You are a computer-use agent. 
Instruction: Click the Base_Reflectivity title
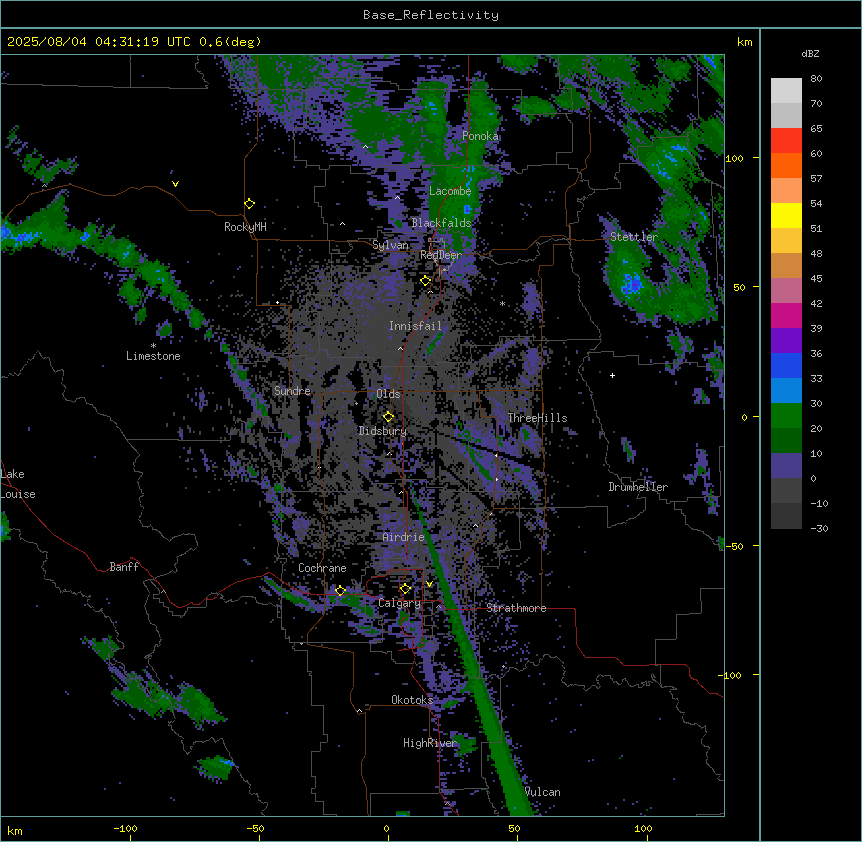tap(431, 15)
